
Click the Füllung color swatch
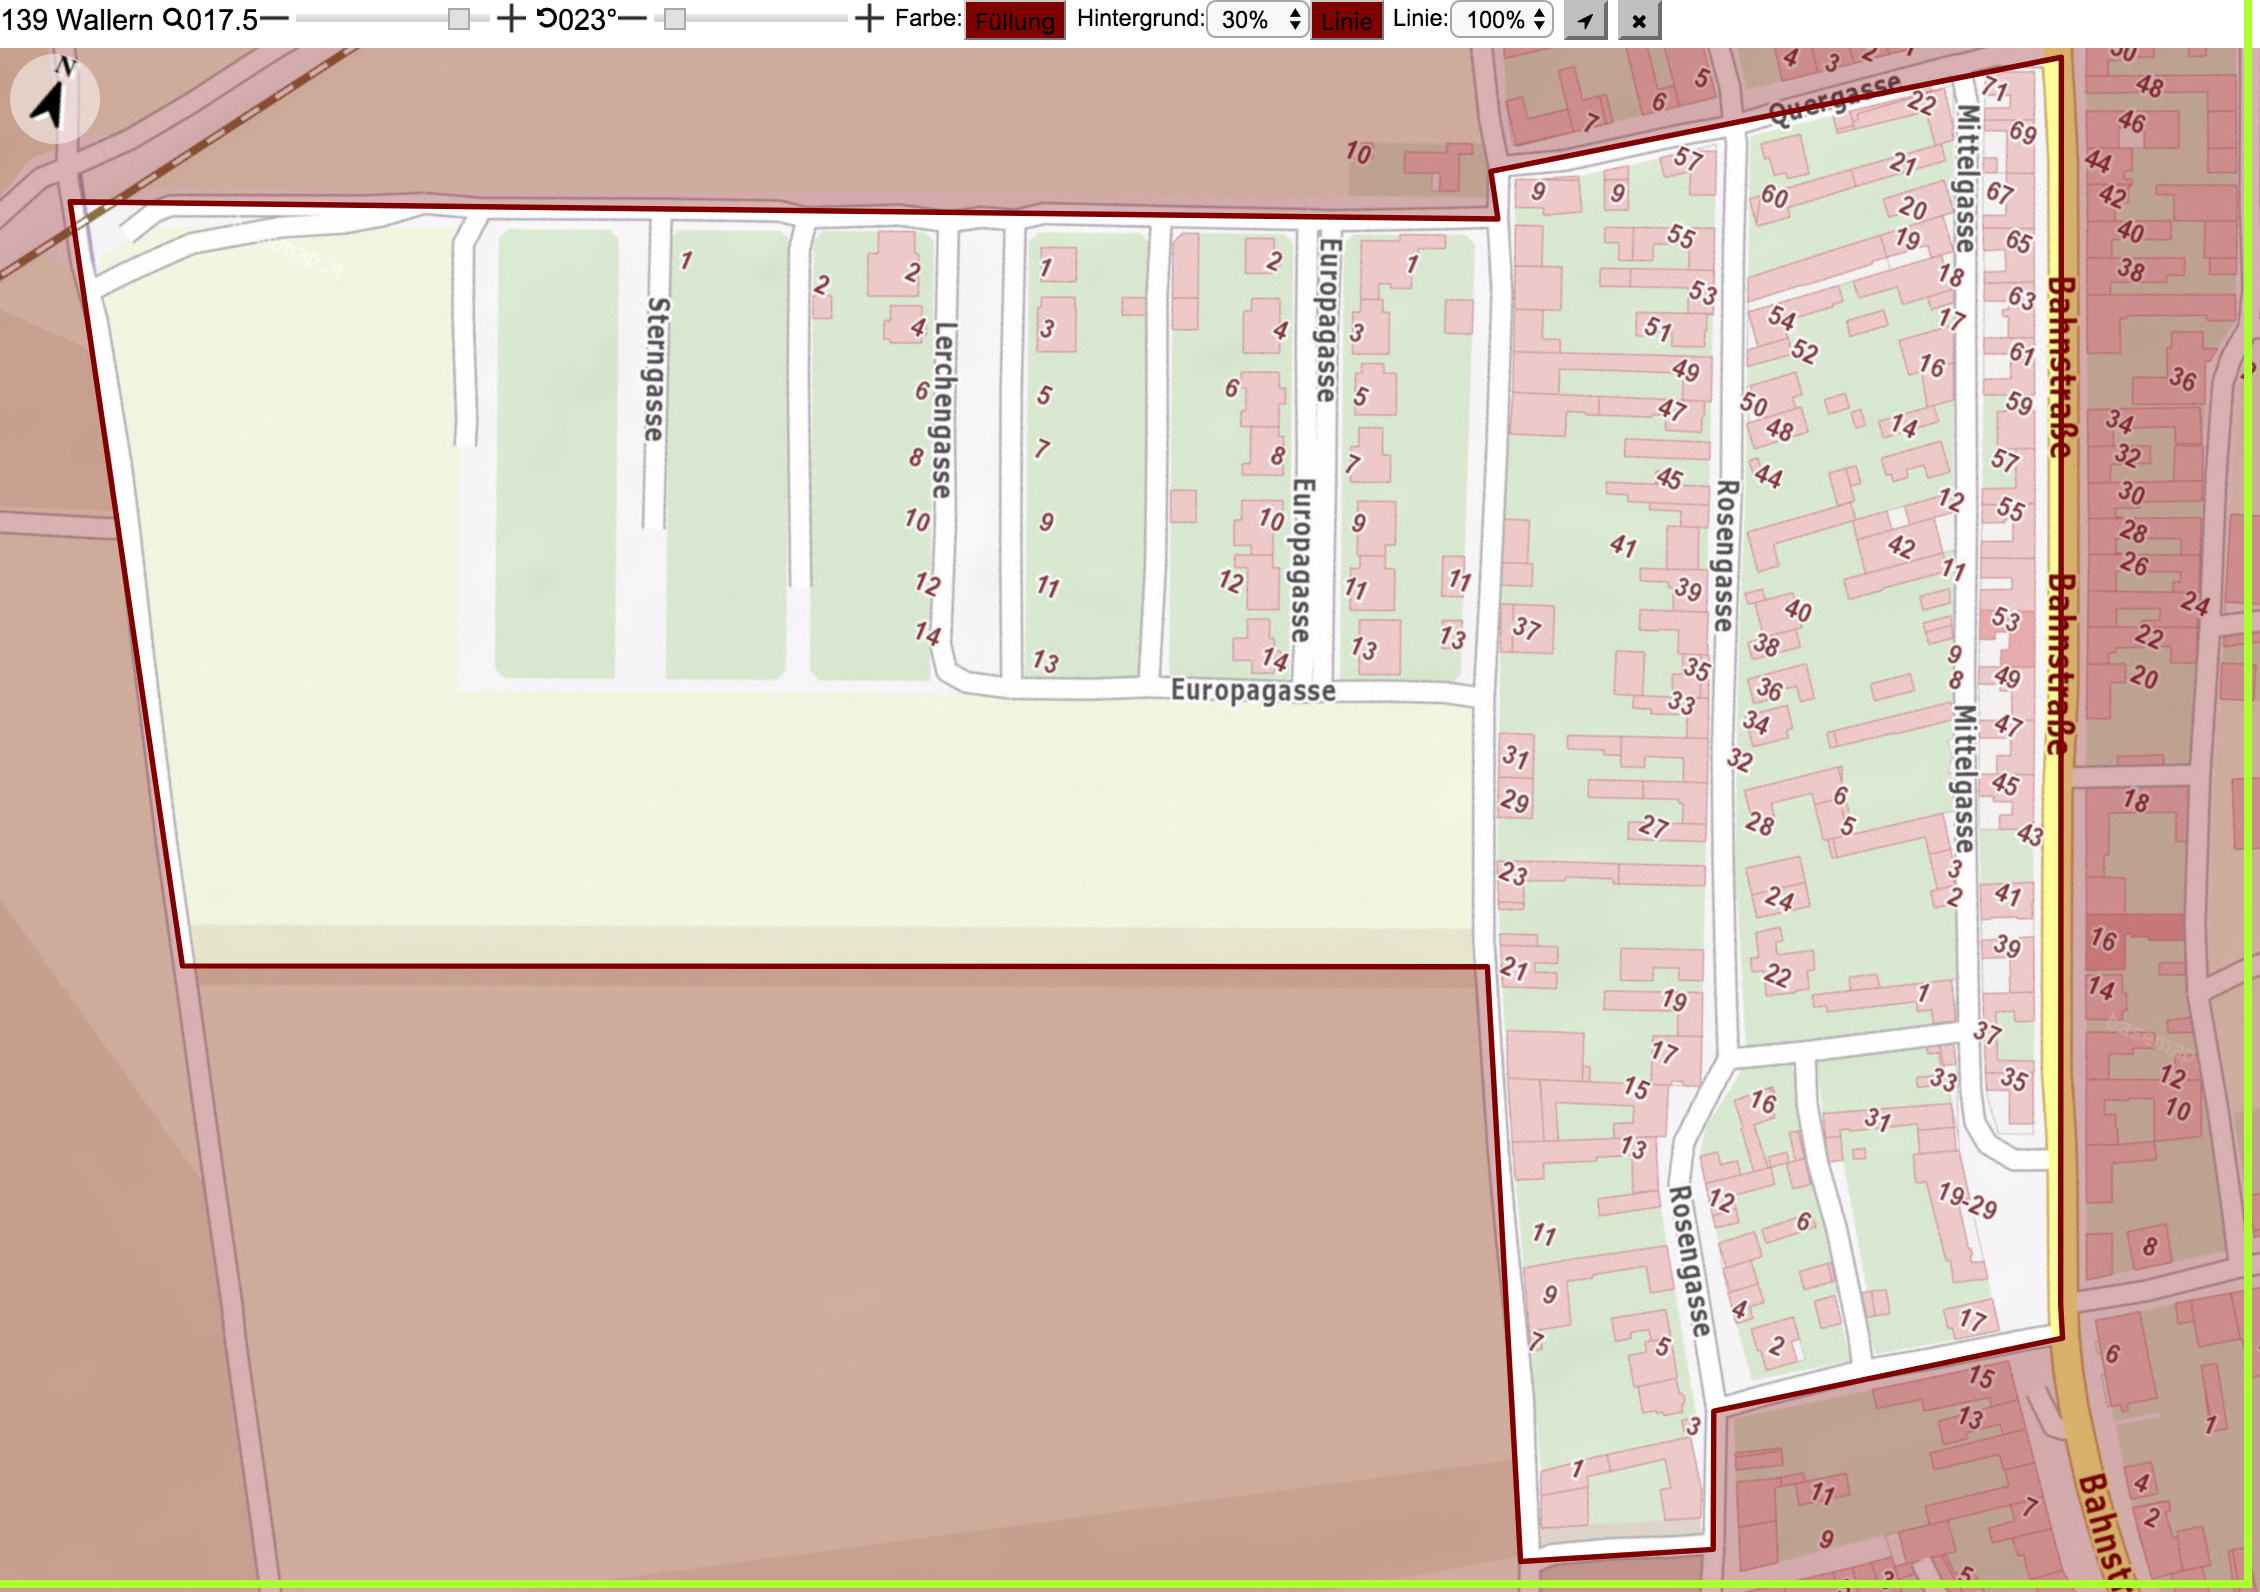(x=1015, y=21)
